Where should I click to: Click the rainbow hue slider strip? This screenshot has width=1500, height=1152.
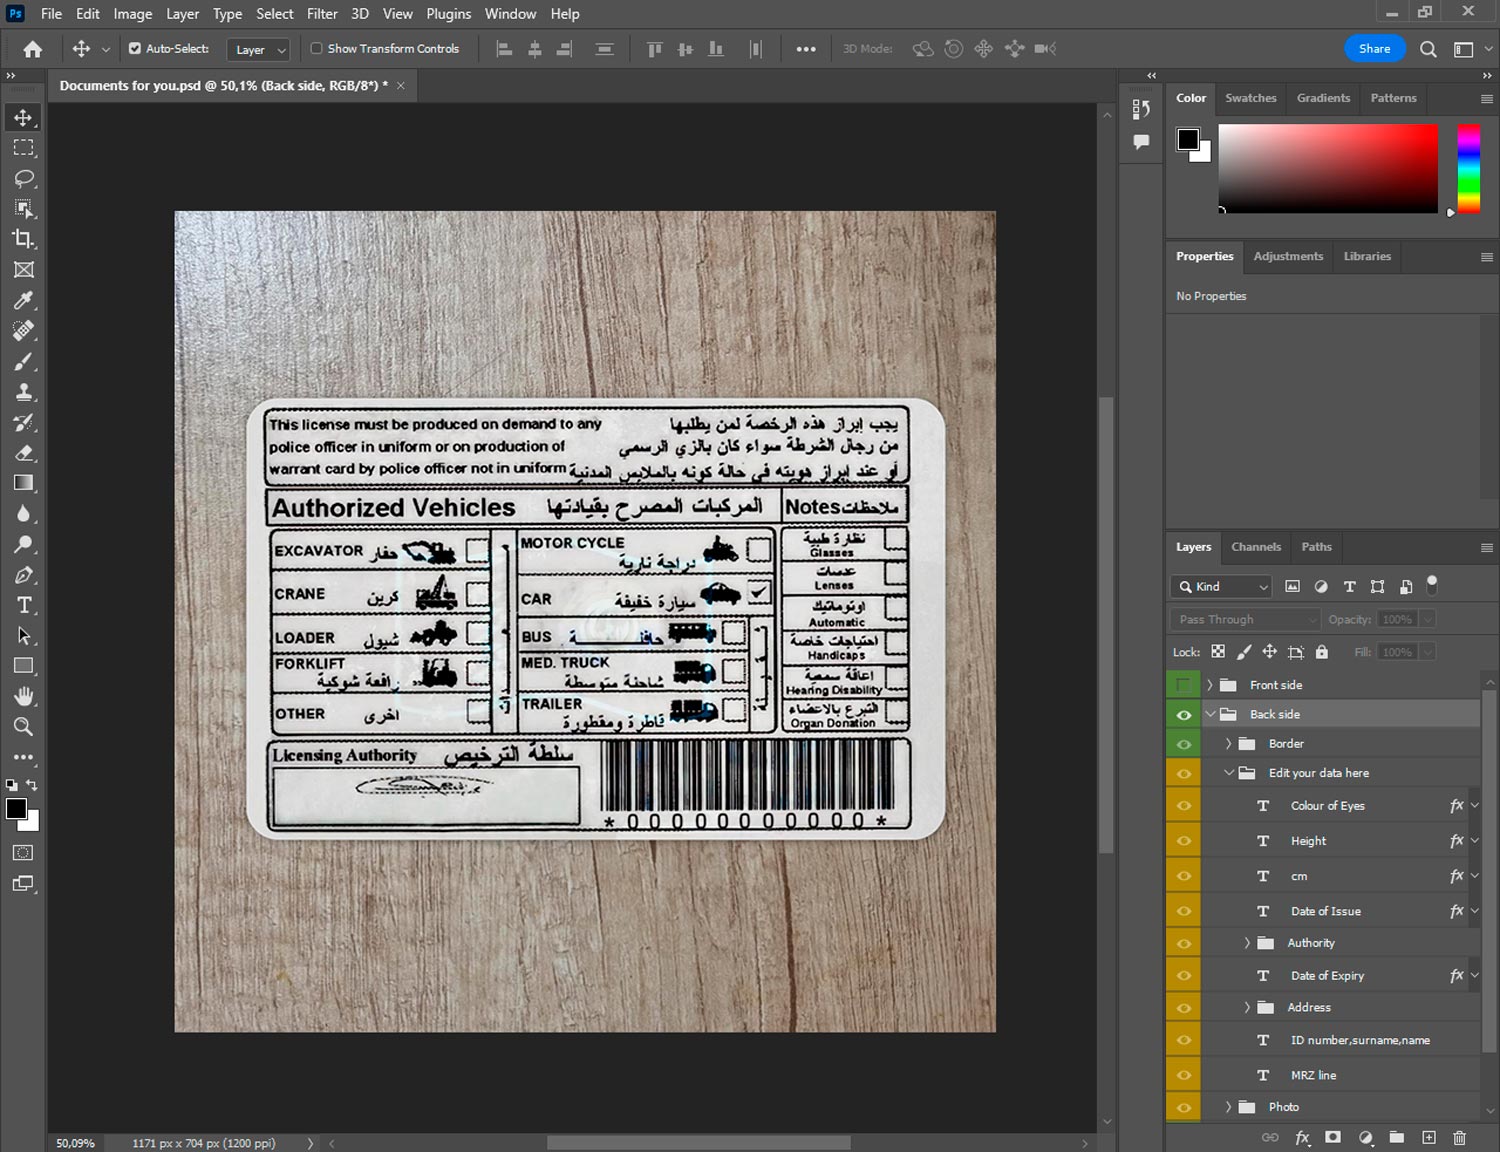coord(1468,168)
